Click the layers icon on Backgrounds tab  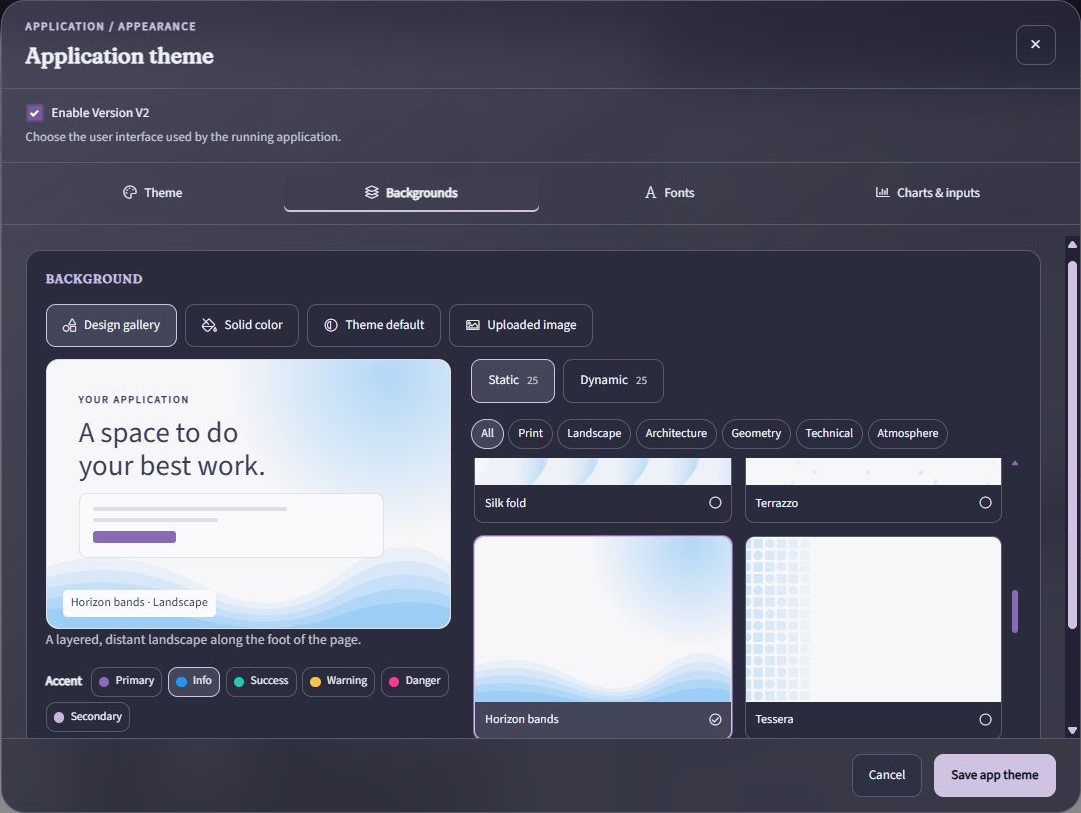[372, 192]
